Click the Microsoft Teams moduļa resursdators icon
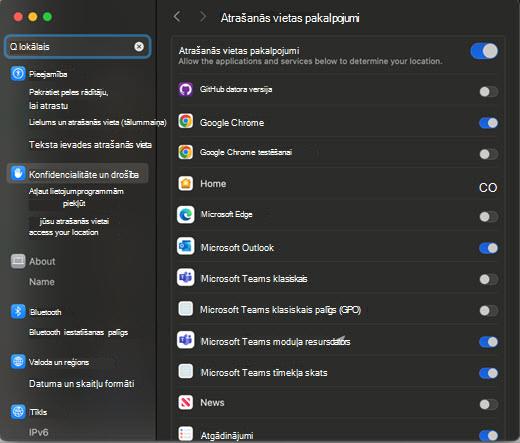 pyautogui.click(x=185, y=340)
